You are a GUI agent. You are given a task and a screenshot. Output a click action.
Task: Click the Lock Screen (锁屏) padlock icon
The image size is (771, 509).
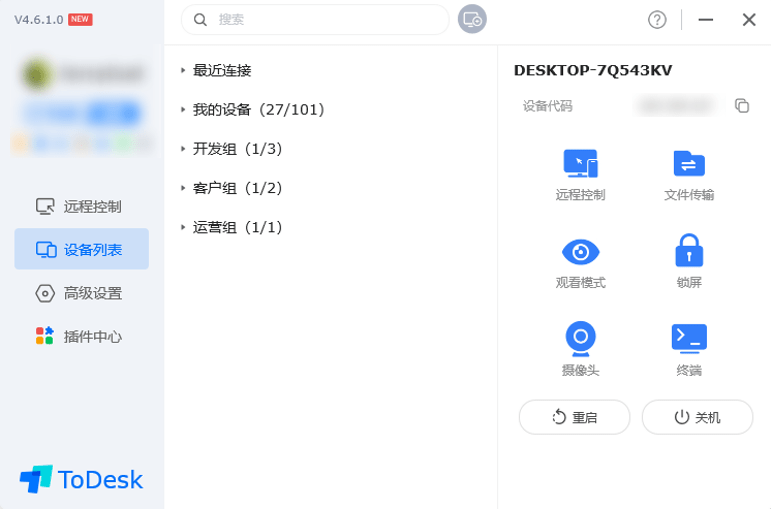click(688, 251)
